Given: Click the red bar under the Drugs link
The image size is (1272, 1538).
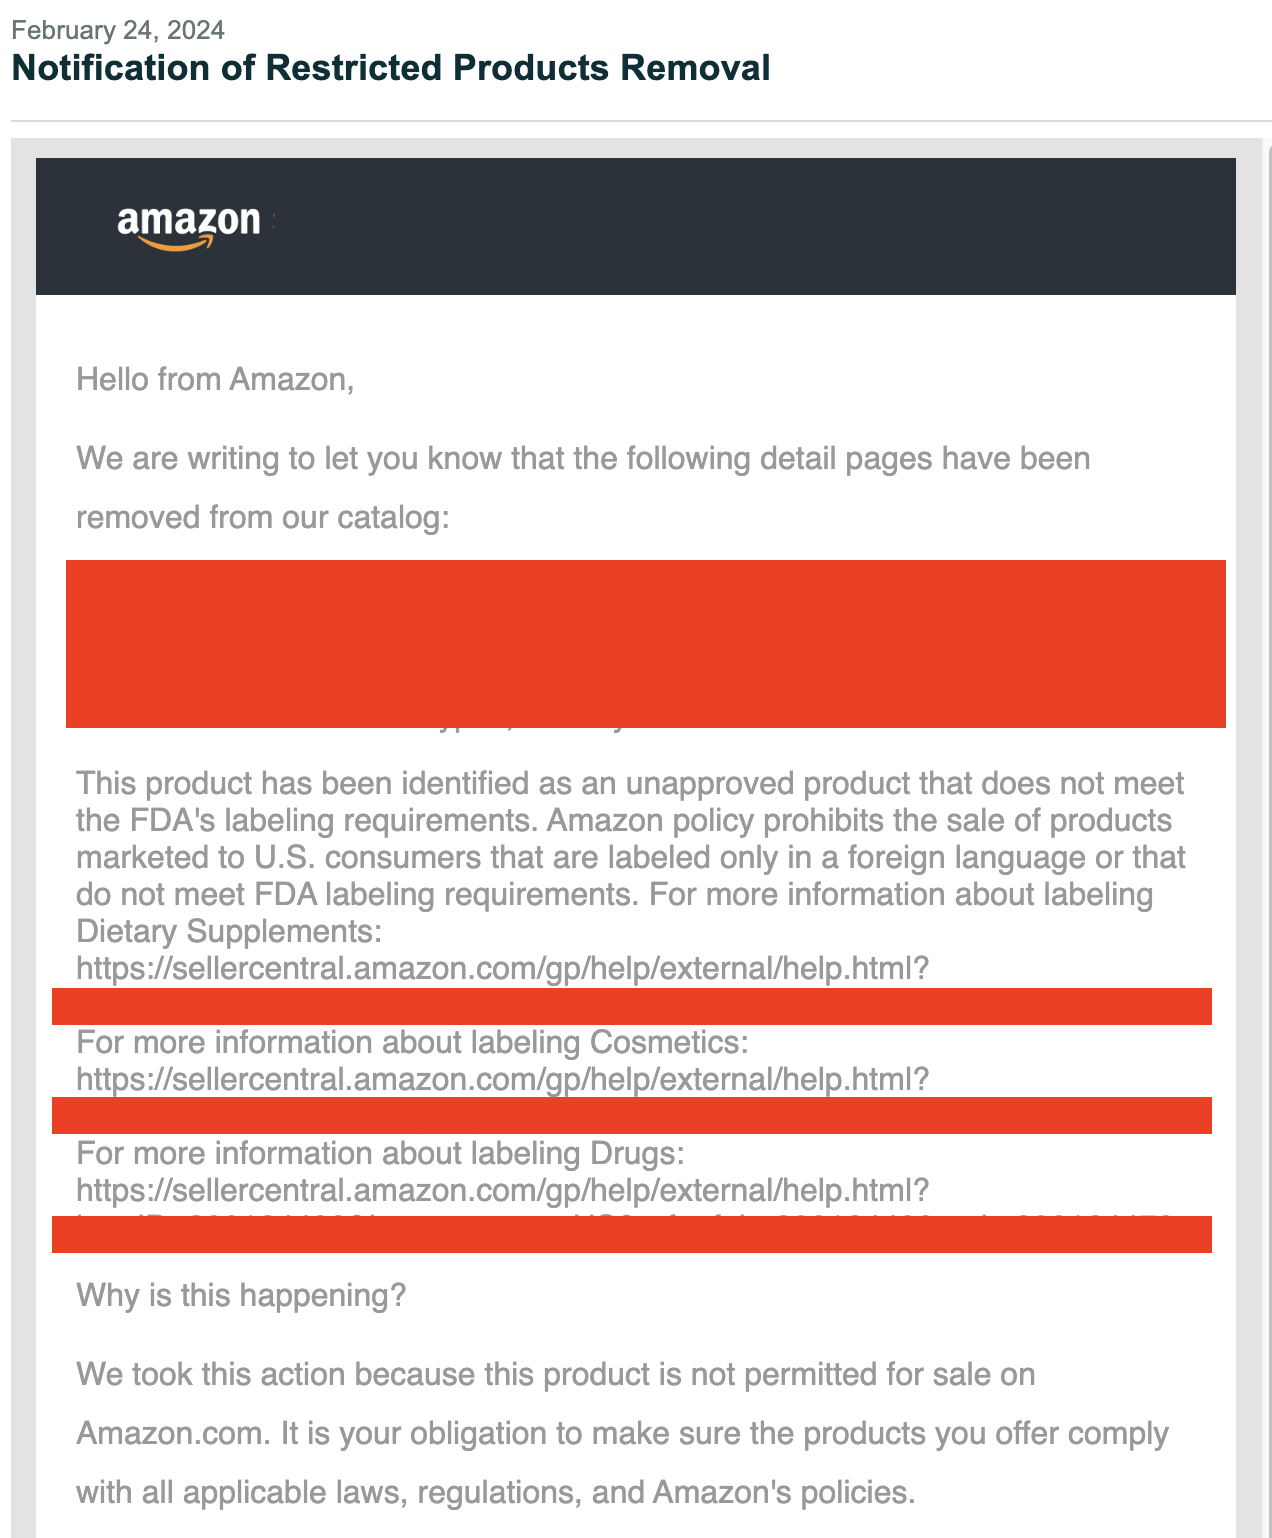Looking at the screenshot, I should [632, 1235].
